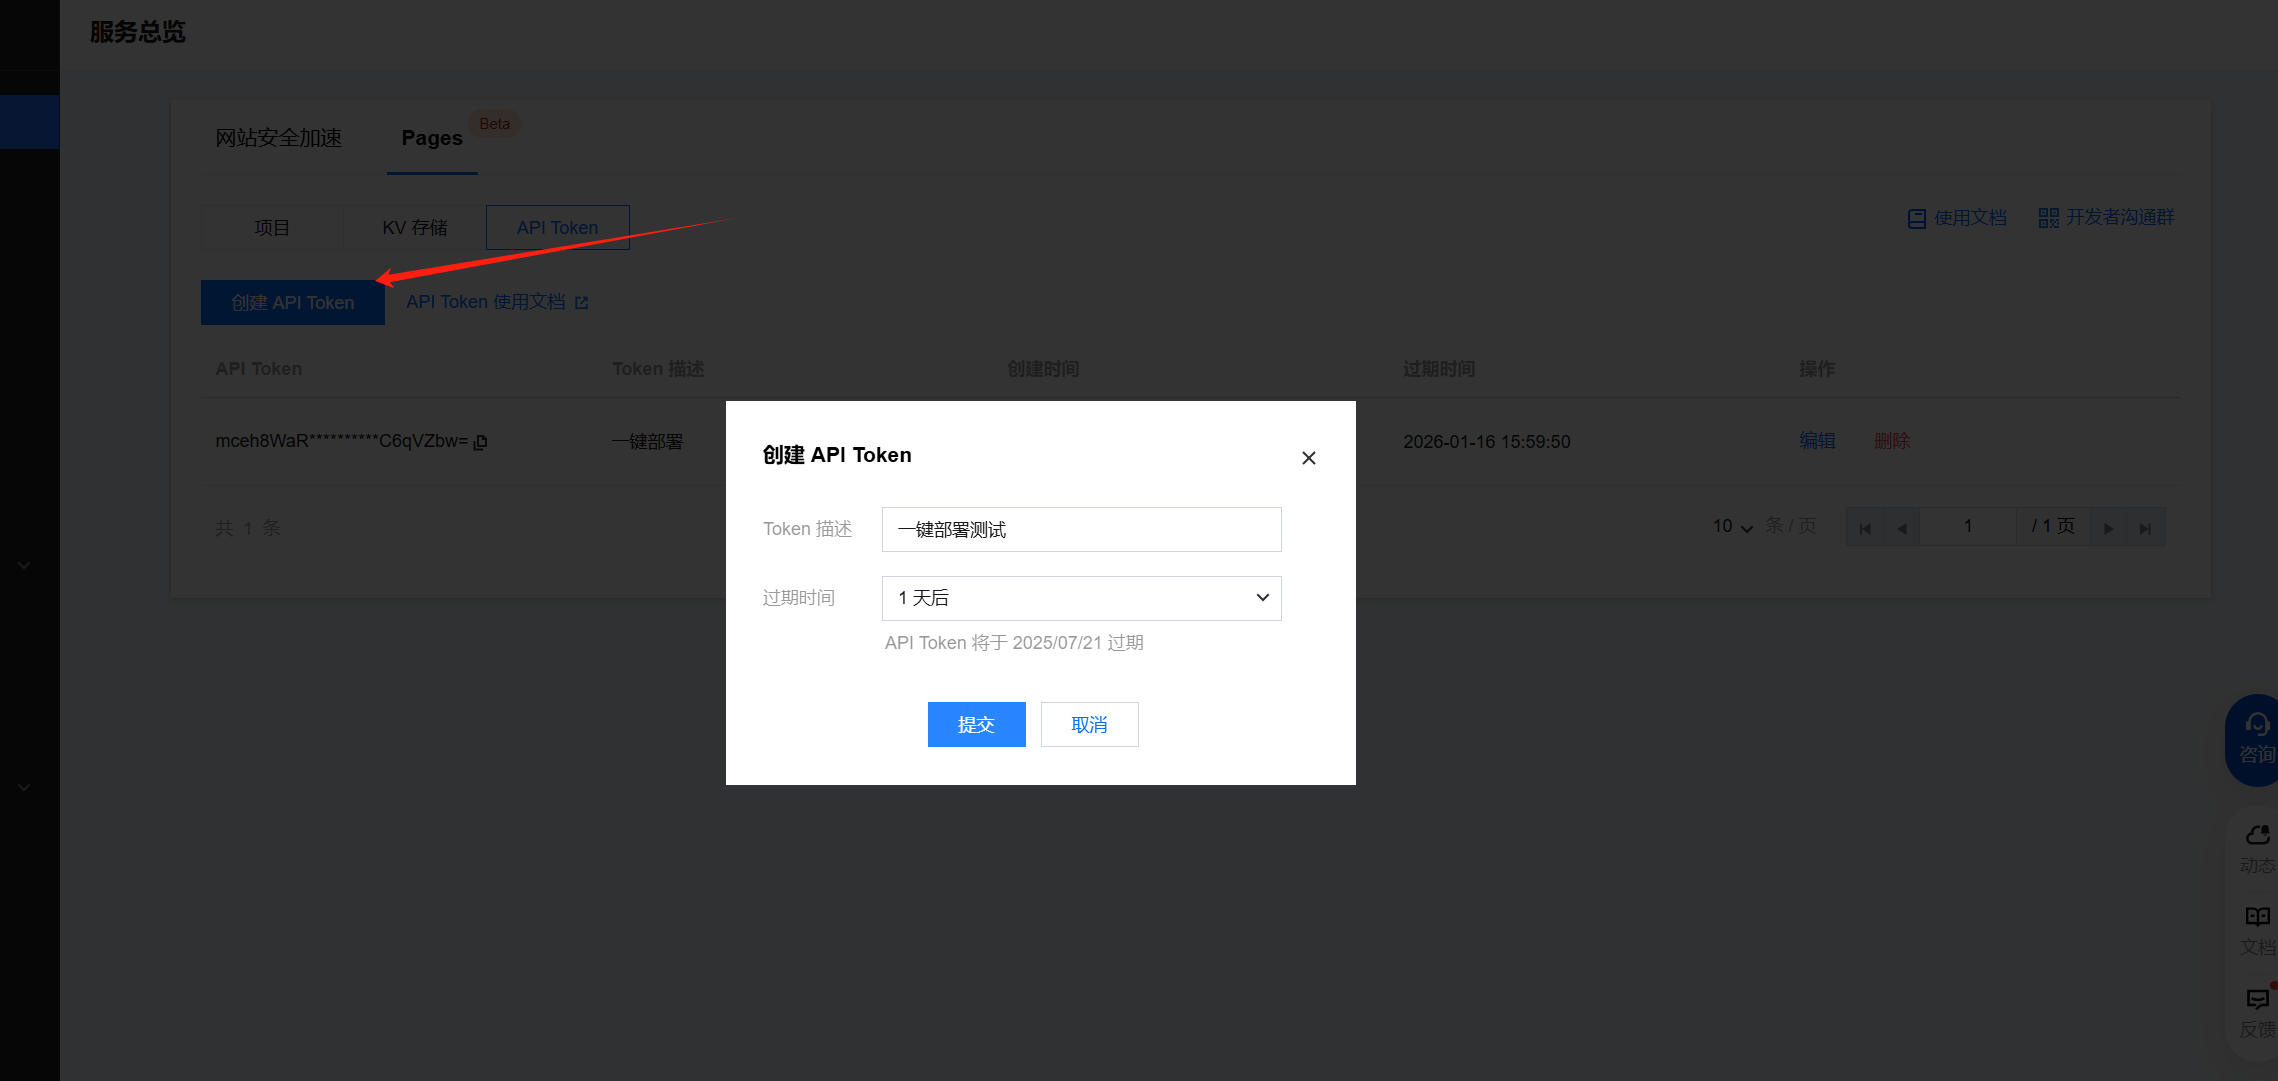2278x1081 pixels.
Task: Open the 使用文档 link at top right
Action: pyautogui.click(x=1957, y=218)
